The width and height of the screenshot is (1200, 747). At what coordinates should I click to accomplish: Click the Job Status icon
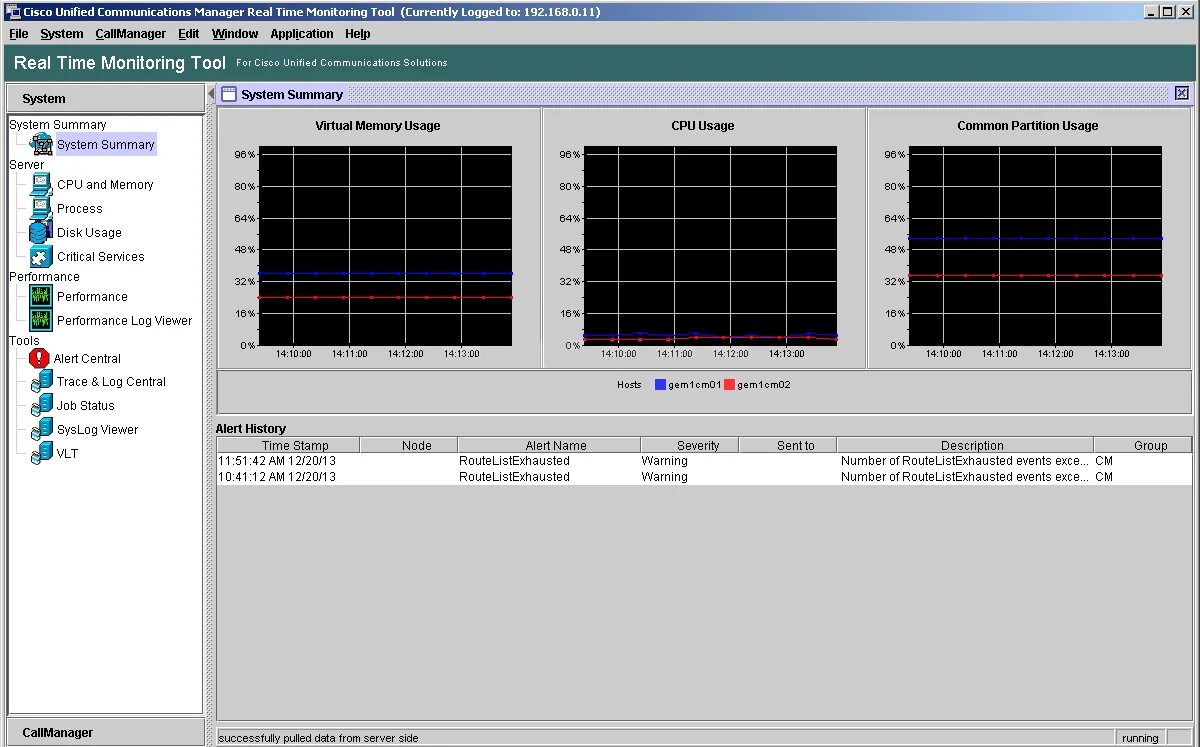(x=41, y=406)
